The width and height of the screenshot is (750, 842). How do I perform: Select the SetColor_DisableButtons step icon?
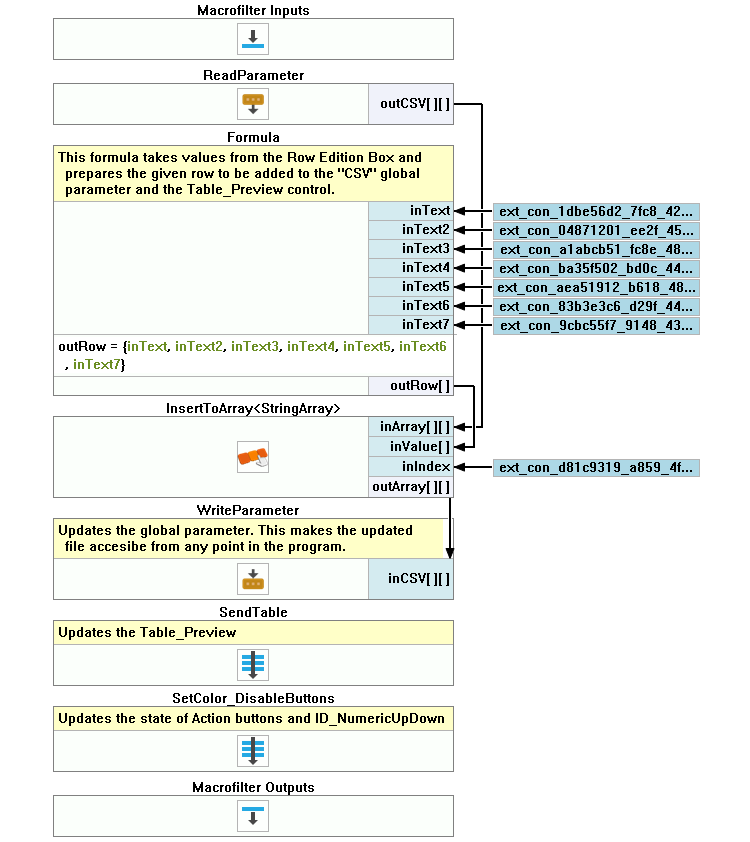tap(253, 750)
